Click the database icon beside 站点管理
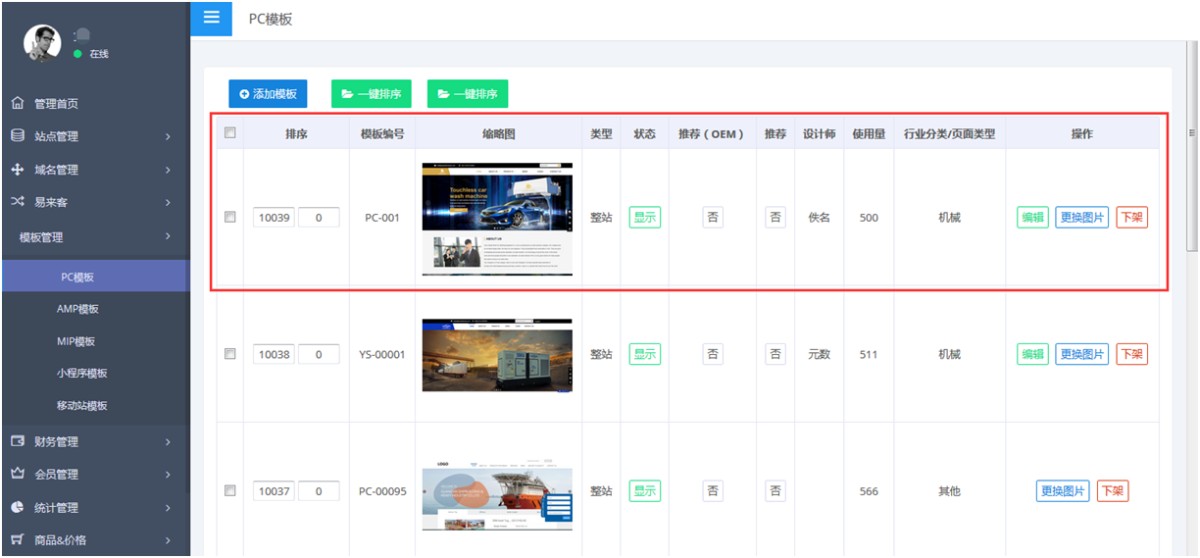The height and width of the screenshot is (558, 1200). [x=17, y=136]
